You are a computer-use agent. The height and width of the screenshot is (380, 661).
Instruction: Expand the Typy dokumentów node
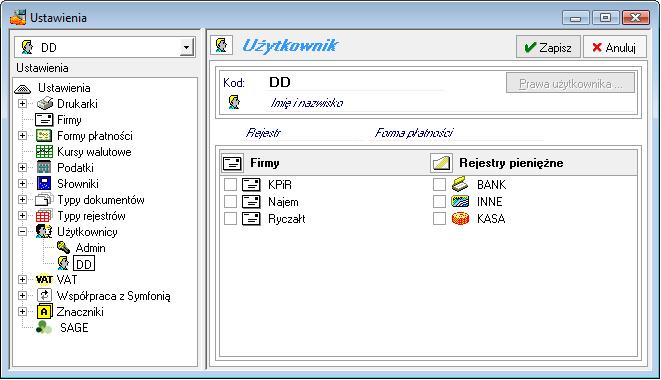[x=22, y=199]
